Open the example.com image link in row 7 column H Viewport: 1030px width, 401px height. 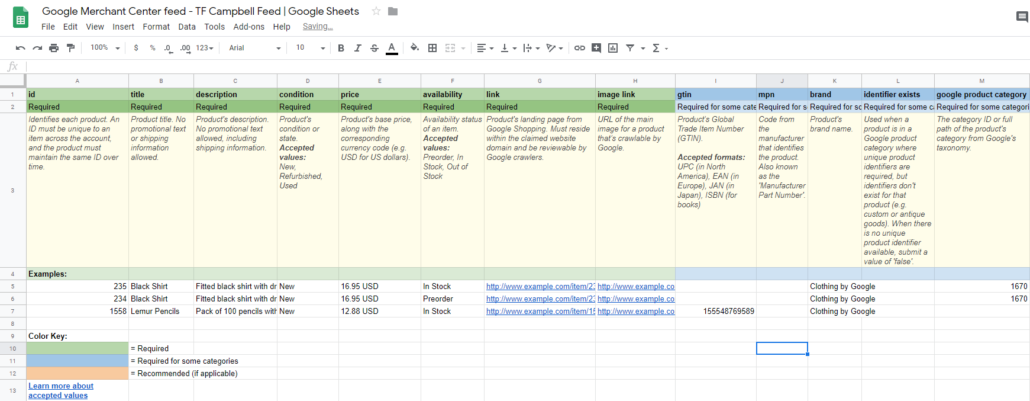click(x=635, y=312)
